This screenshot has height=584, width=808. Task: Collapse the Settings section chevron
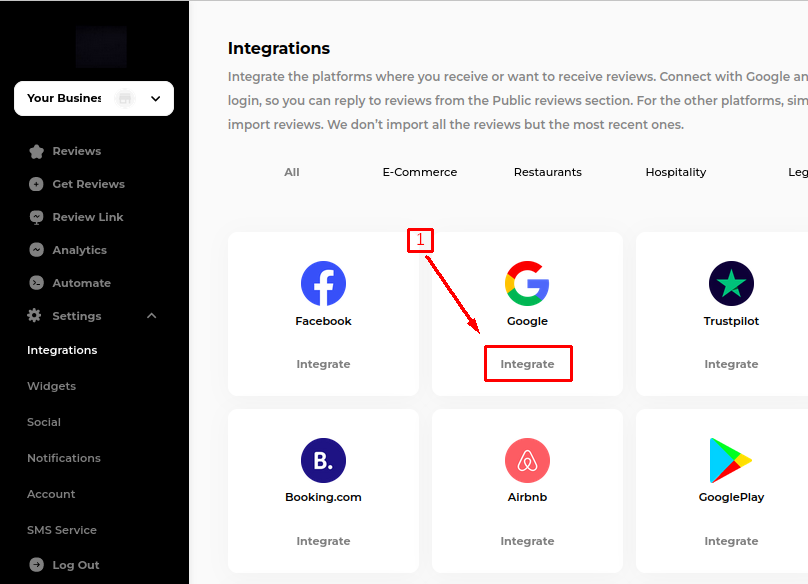pyautogui.click(x=151, y=315)
